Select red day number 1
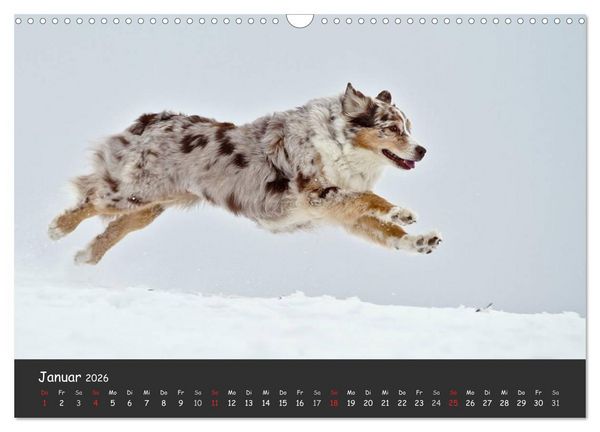Viewport: 600px width, 432px height. [x=44, y=403]
